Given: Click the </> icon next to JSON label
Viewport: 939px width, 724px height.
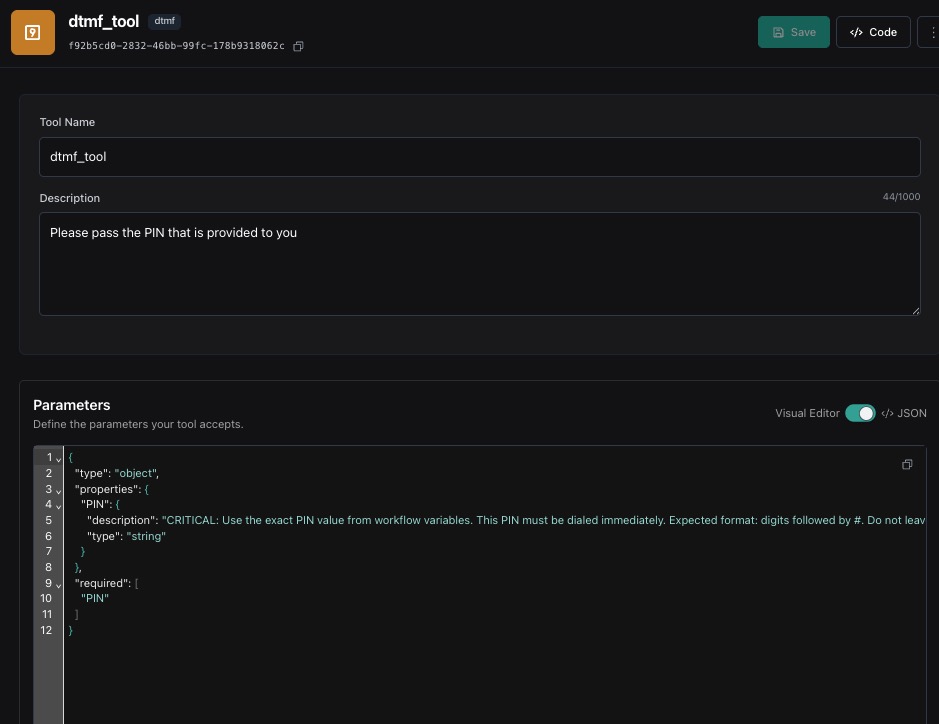Looking at the screenshot, I should click(887, 413).
